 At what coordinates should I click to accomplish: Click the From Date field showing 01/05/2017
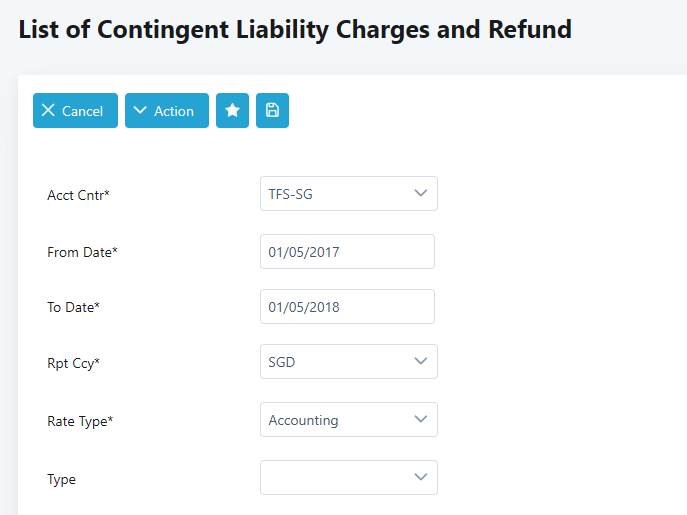tap(347, 252)
